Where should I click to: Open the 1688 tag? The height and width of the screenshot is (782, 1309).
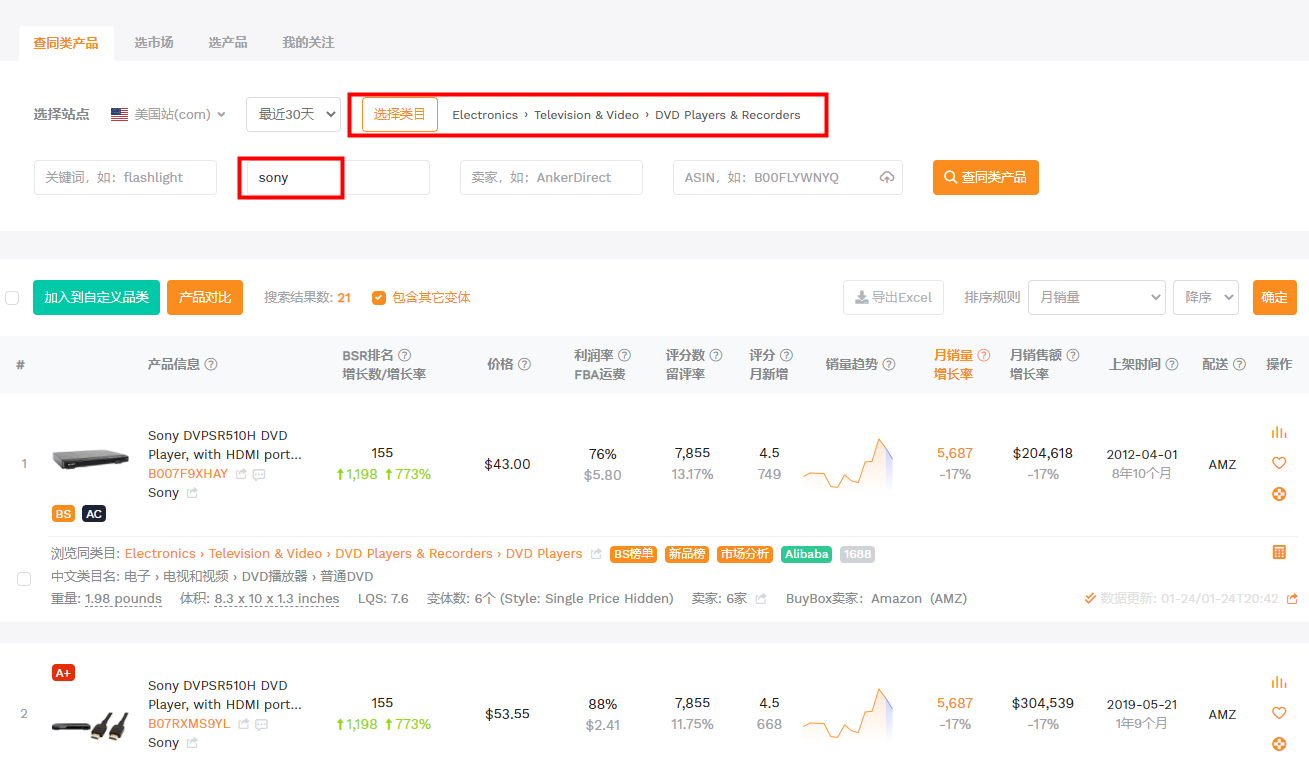(857, 554)
